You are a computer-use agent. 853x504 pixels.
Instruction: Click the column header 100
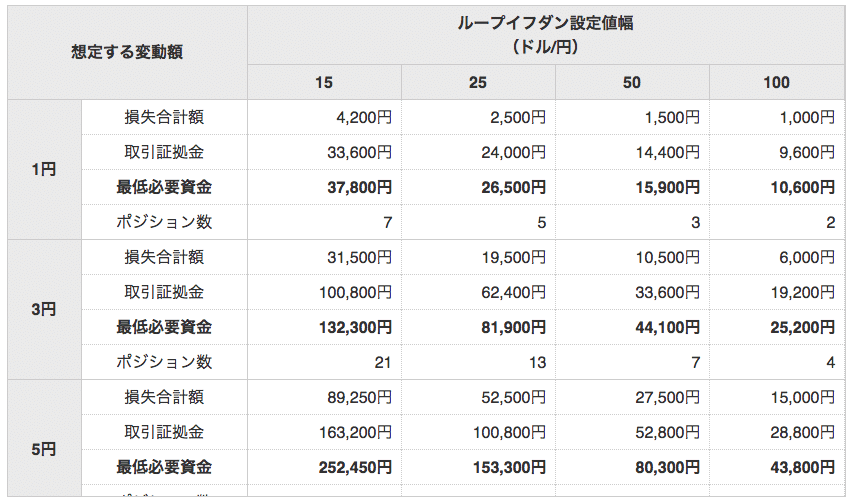(x=777, y=82)
